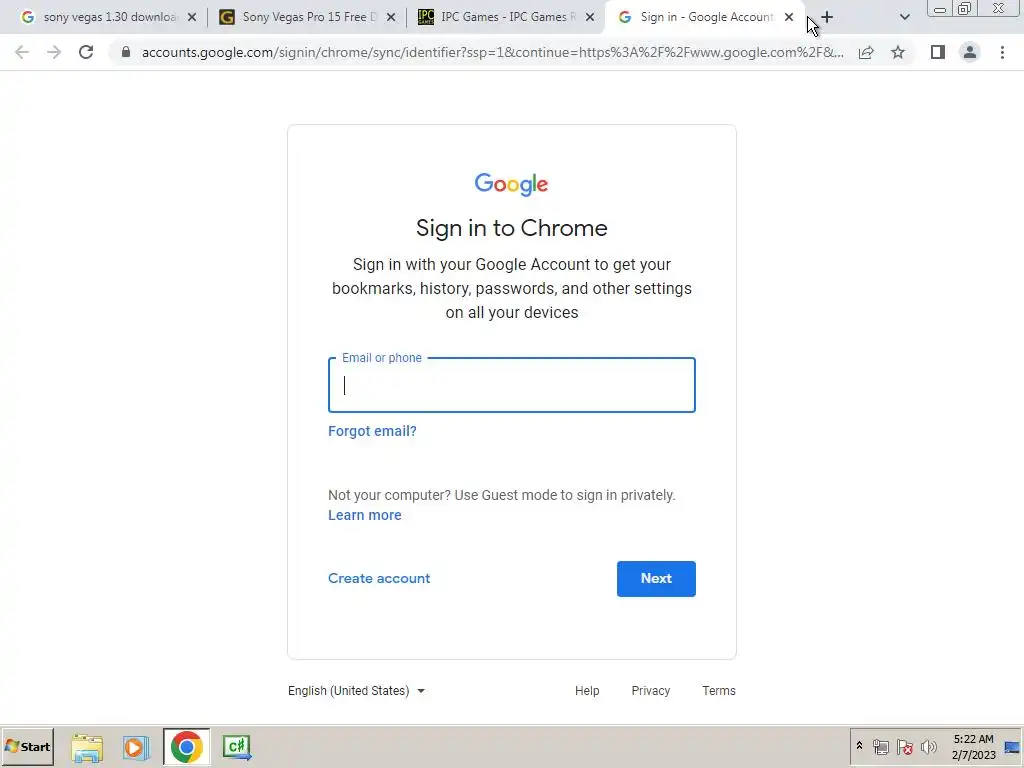1024x768 pixels.
Task: Share this page using the share icon
Action: click(866, 52)
